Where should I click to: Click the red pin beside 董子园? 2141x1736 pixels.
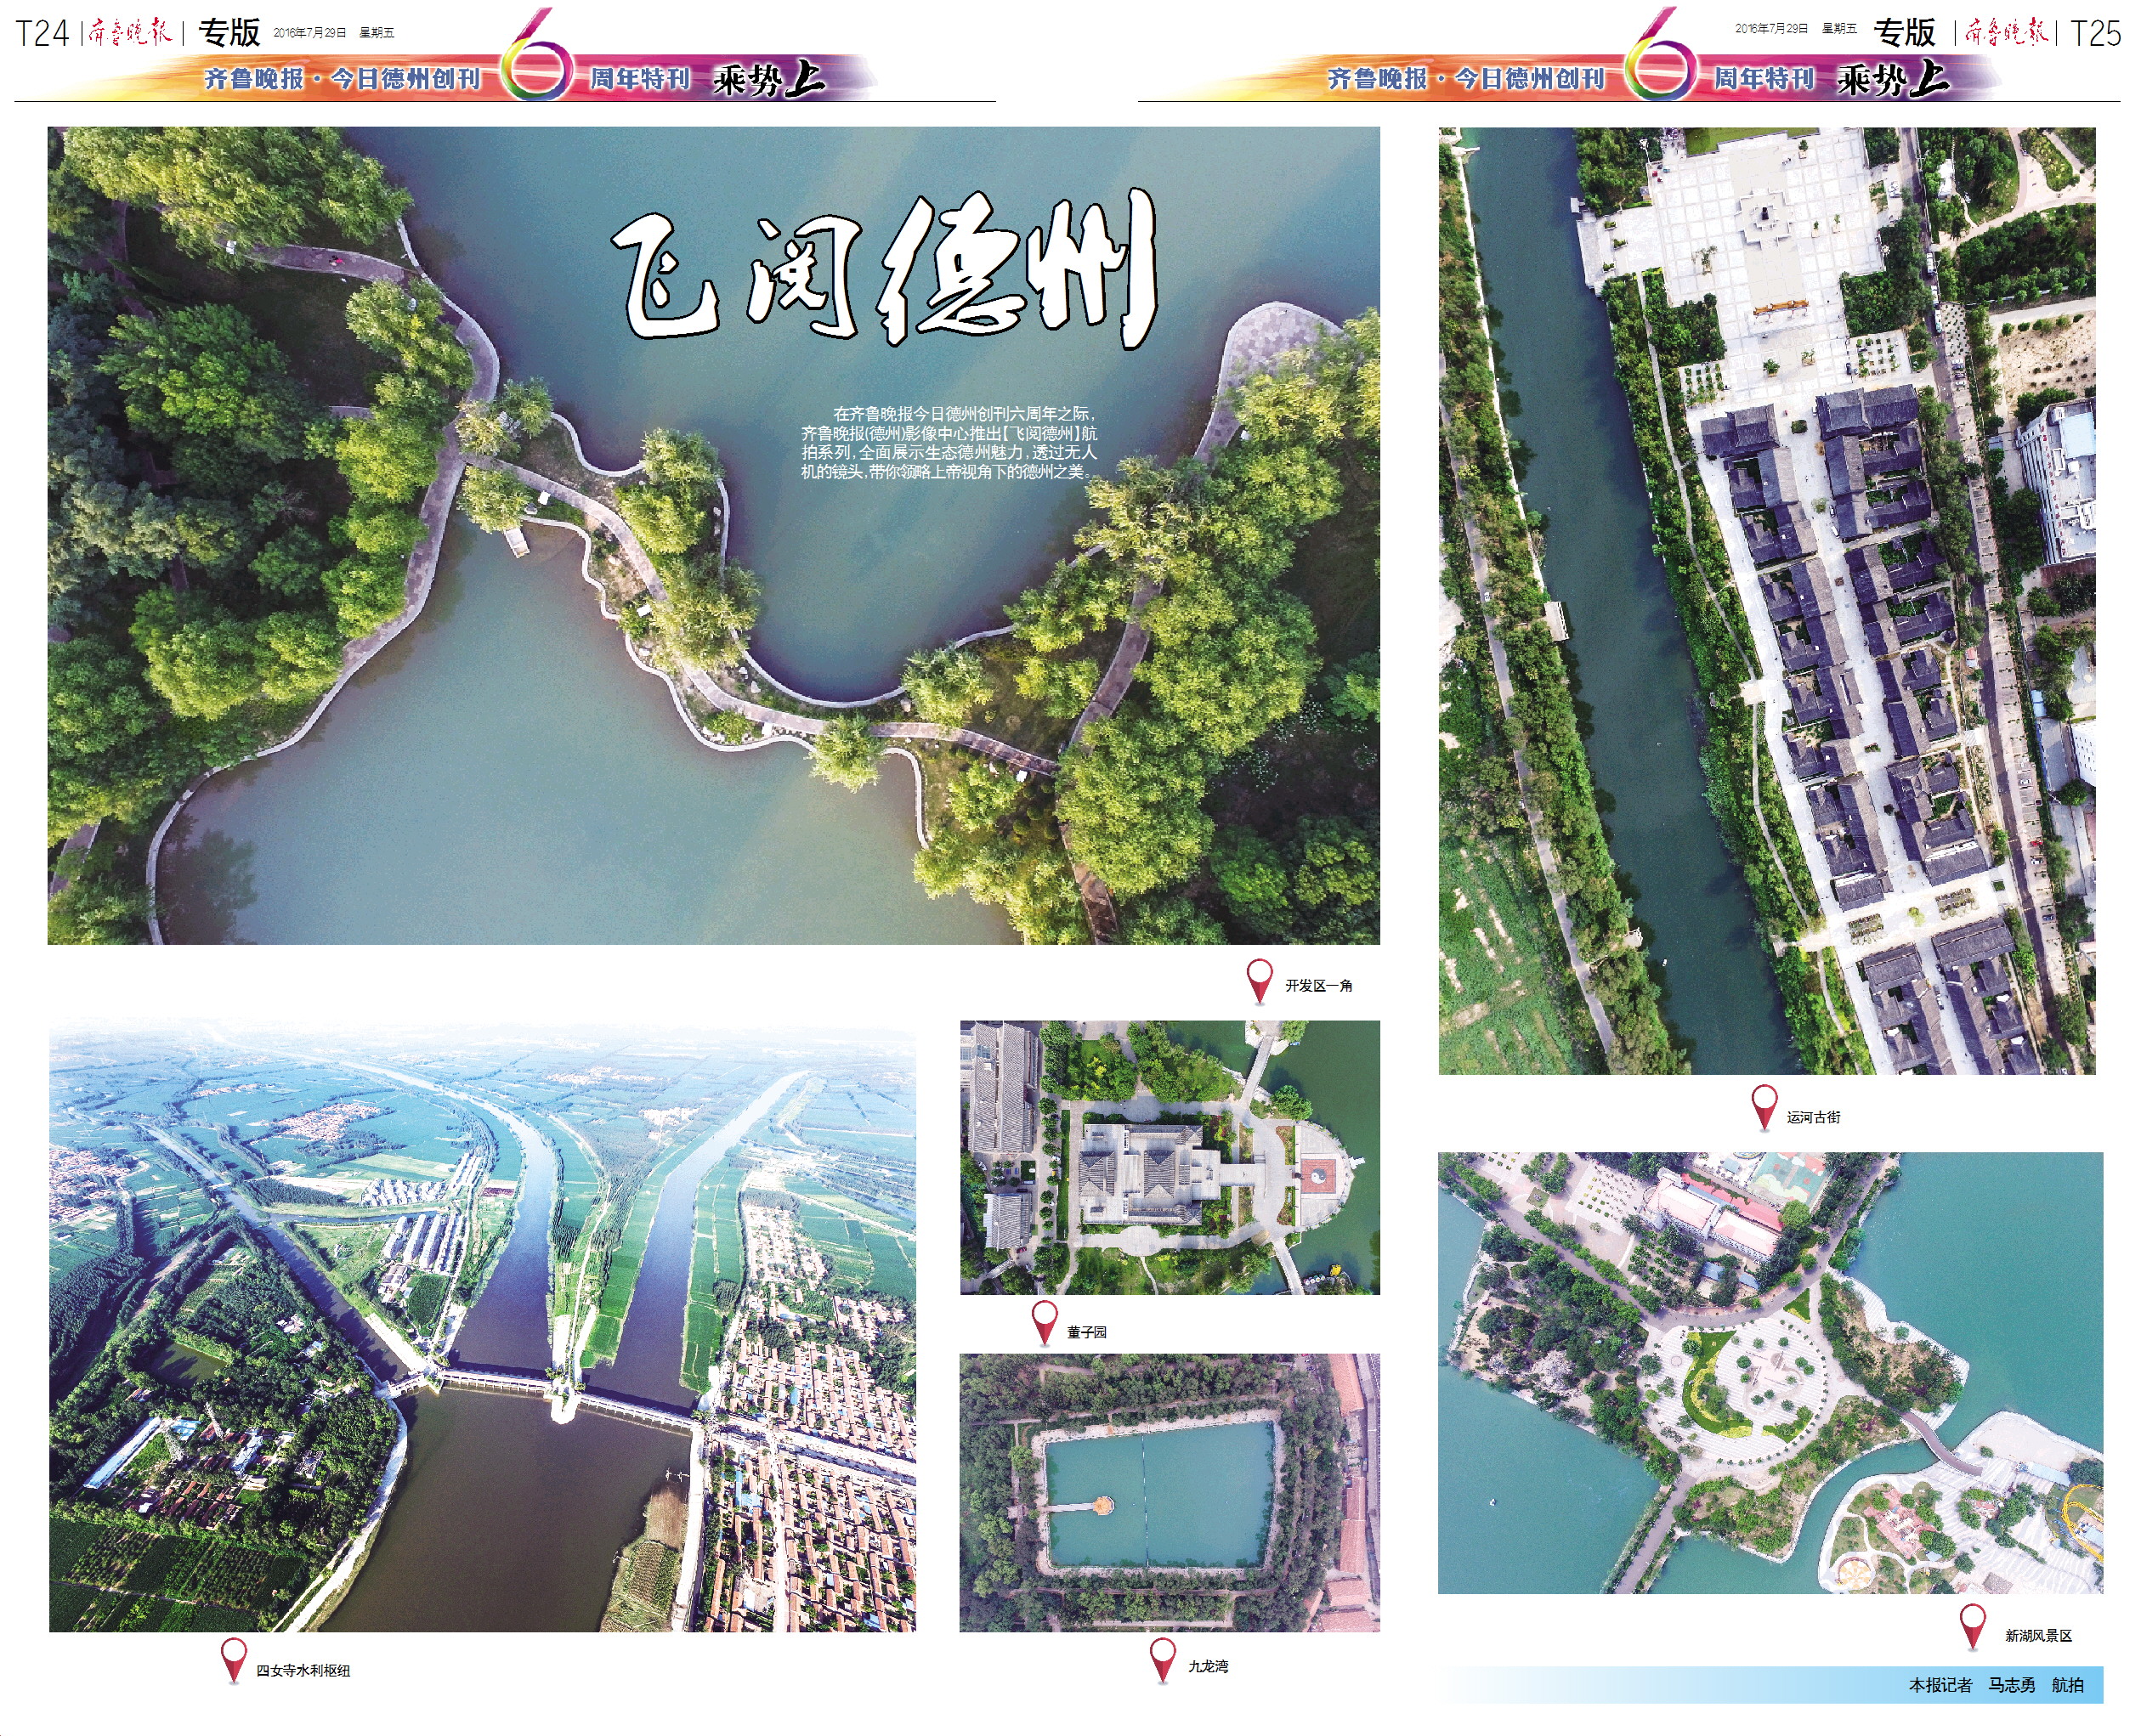pos(1044,1320)
